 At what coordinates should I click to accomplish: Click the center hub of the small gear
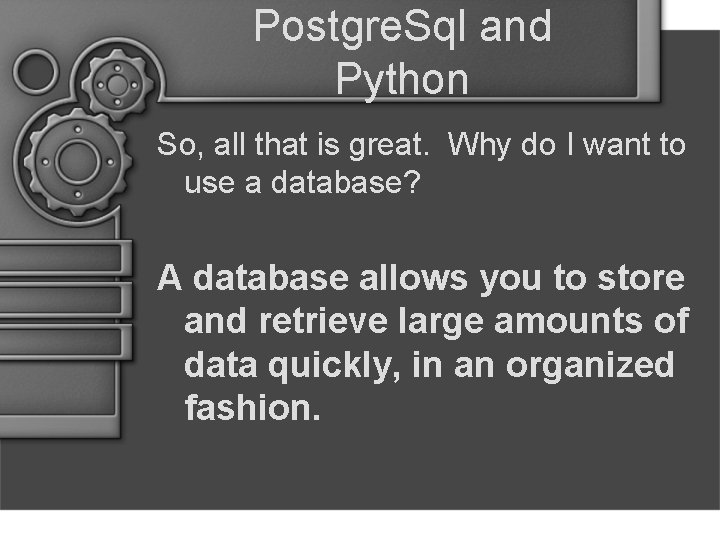coord(117,85)
